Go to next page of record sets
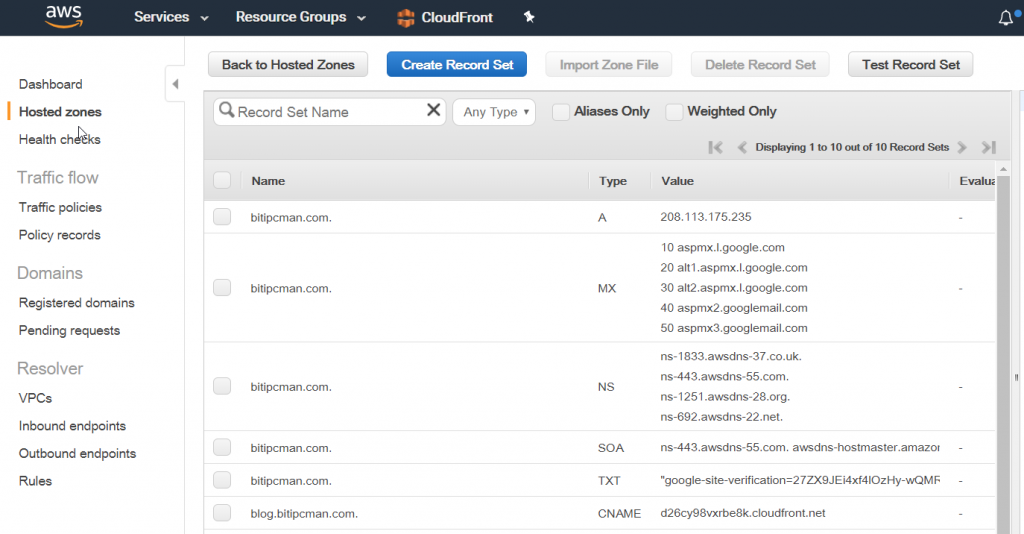 pyautogui.click(x=962, y=148)
